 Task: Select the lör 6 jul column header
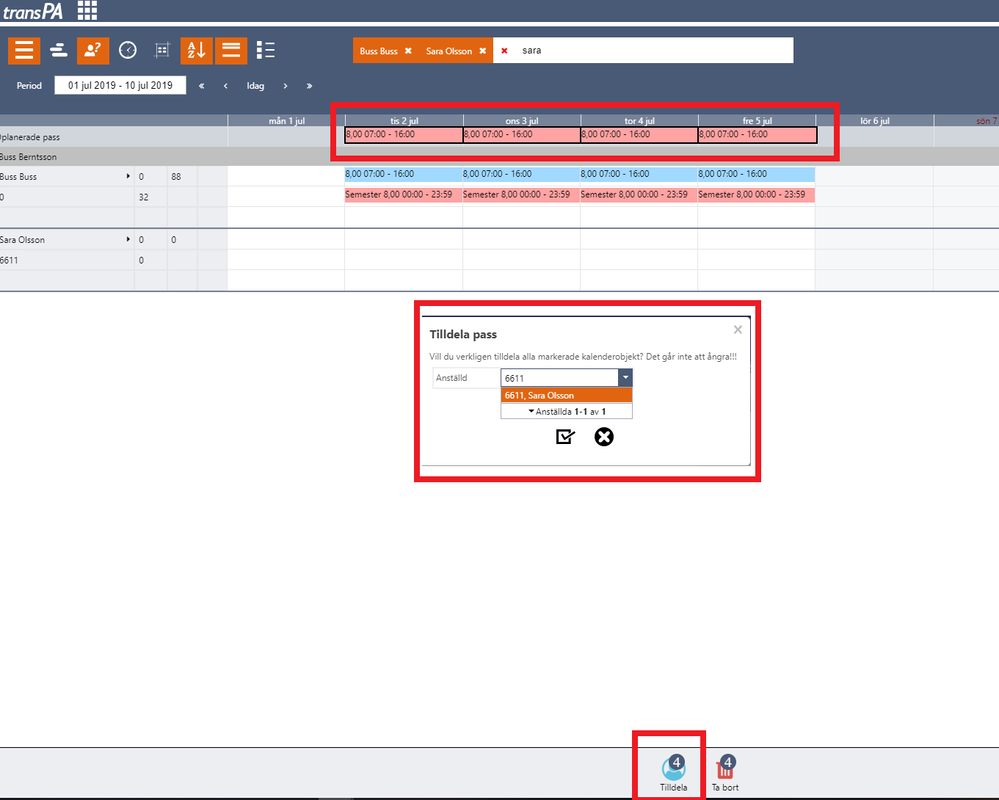(x=875, y=120)
